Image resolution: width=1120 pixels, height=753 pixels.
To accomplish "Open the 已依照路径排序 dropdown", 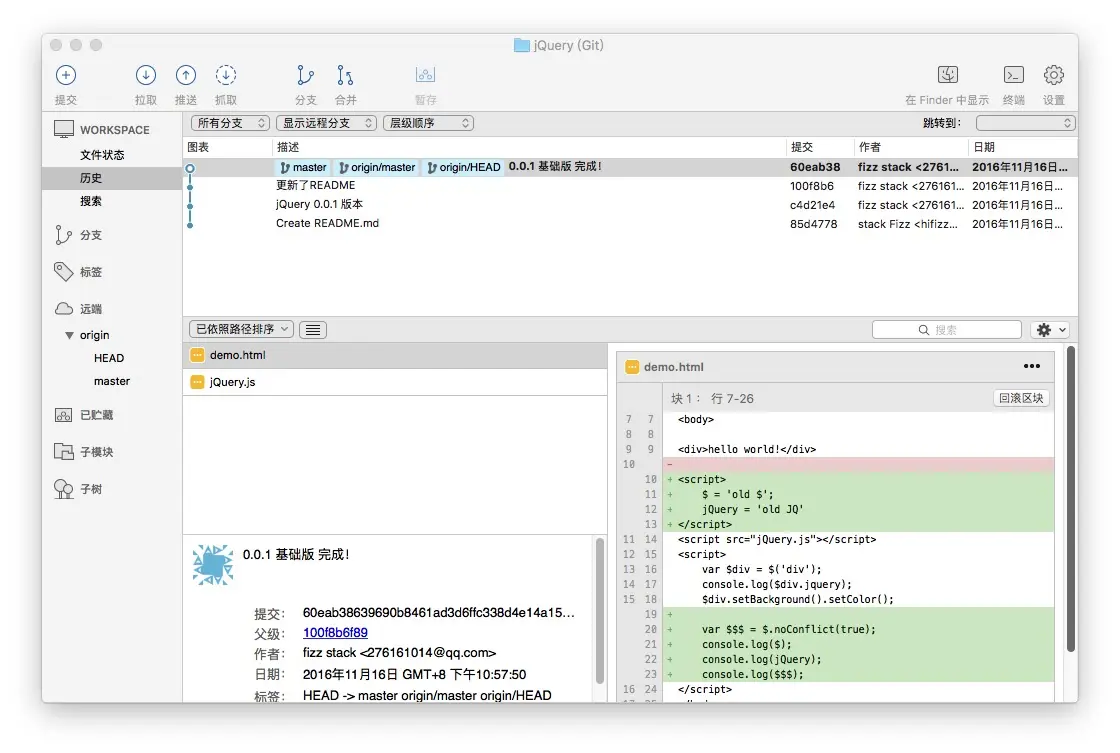I will (x=241, y=329).
